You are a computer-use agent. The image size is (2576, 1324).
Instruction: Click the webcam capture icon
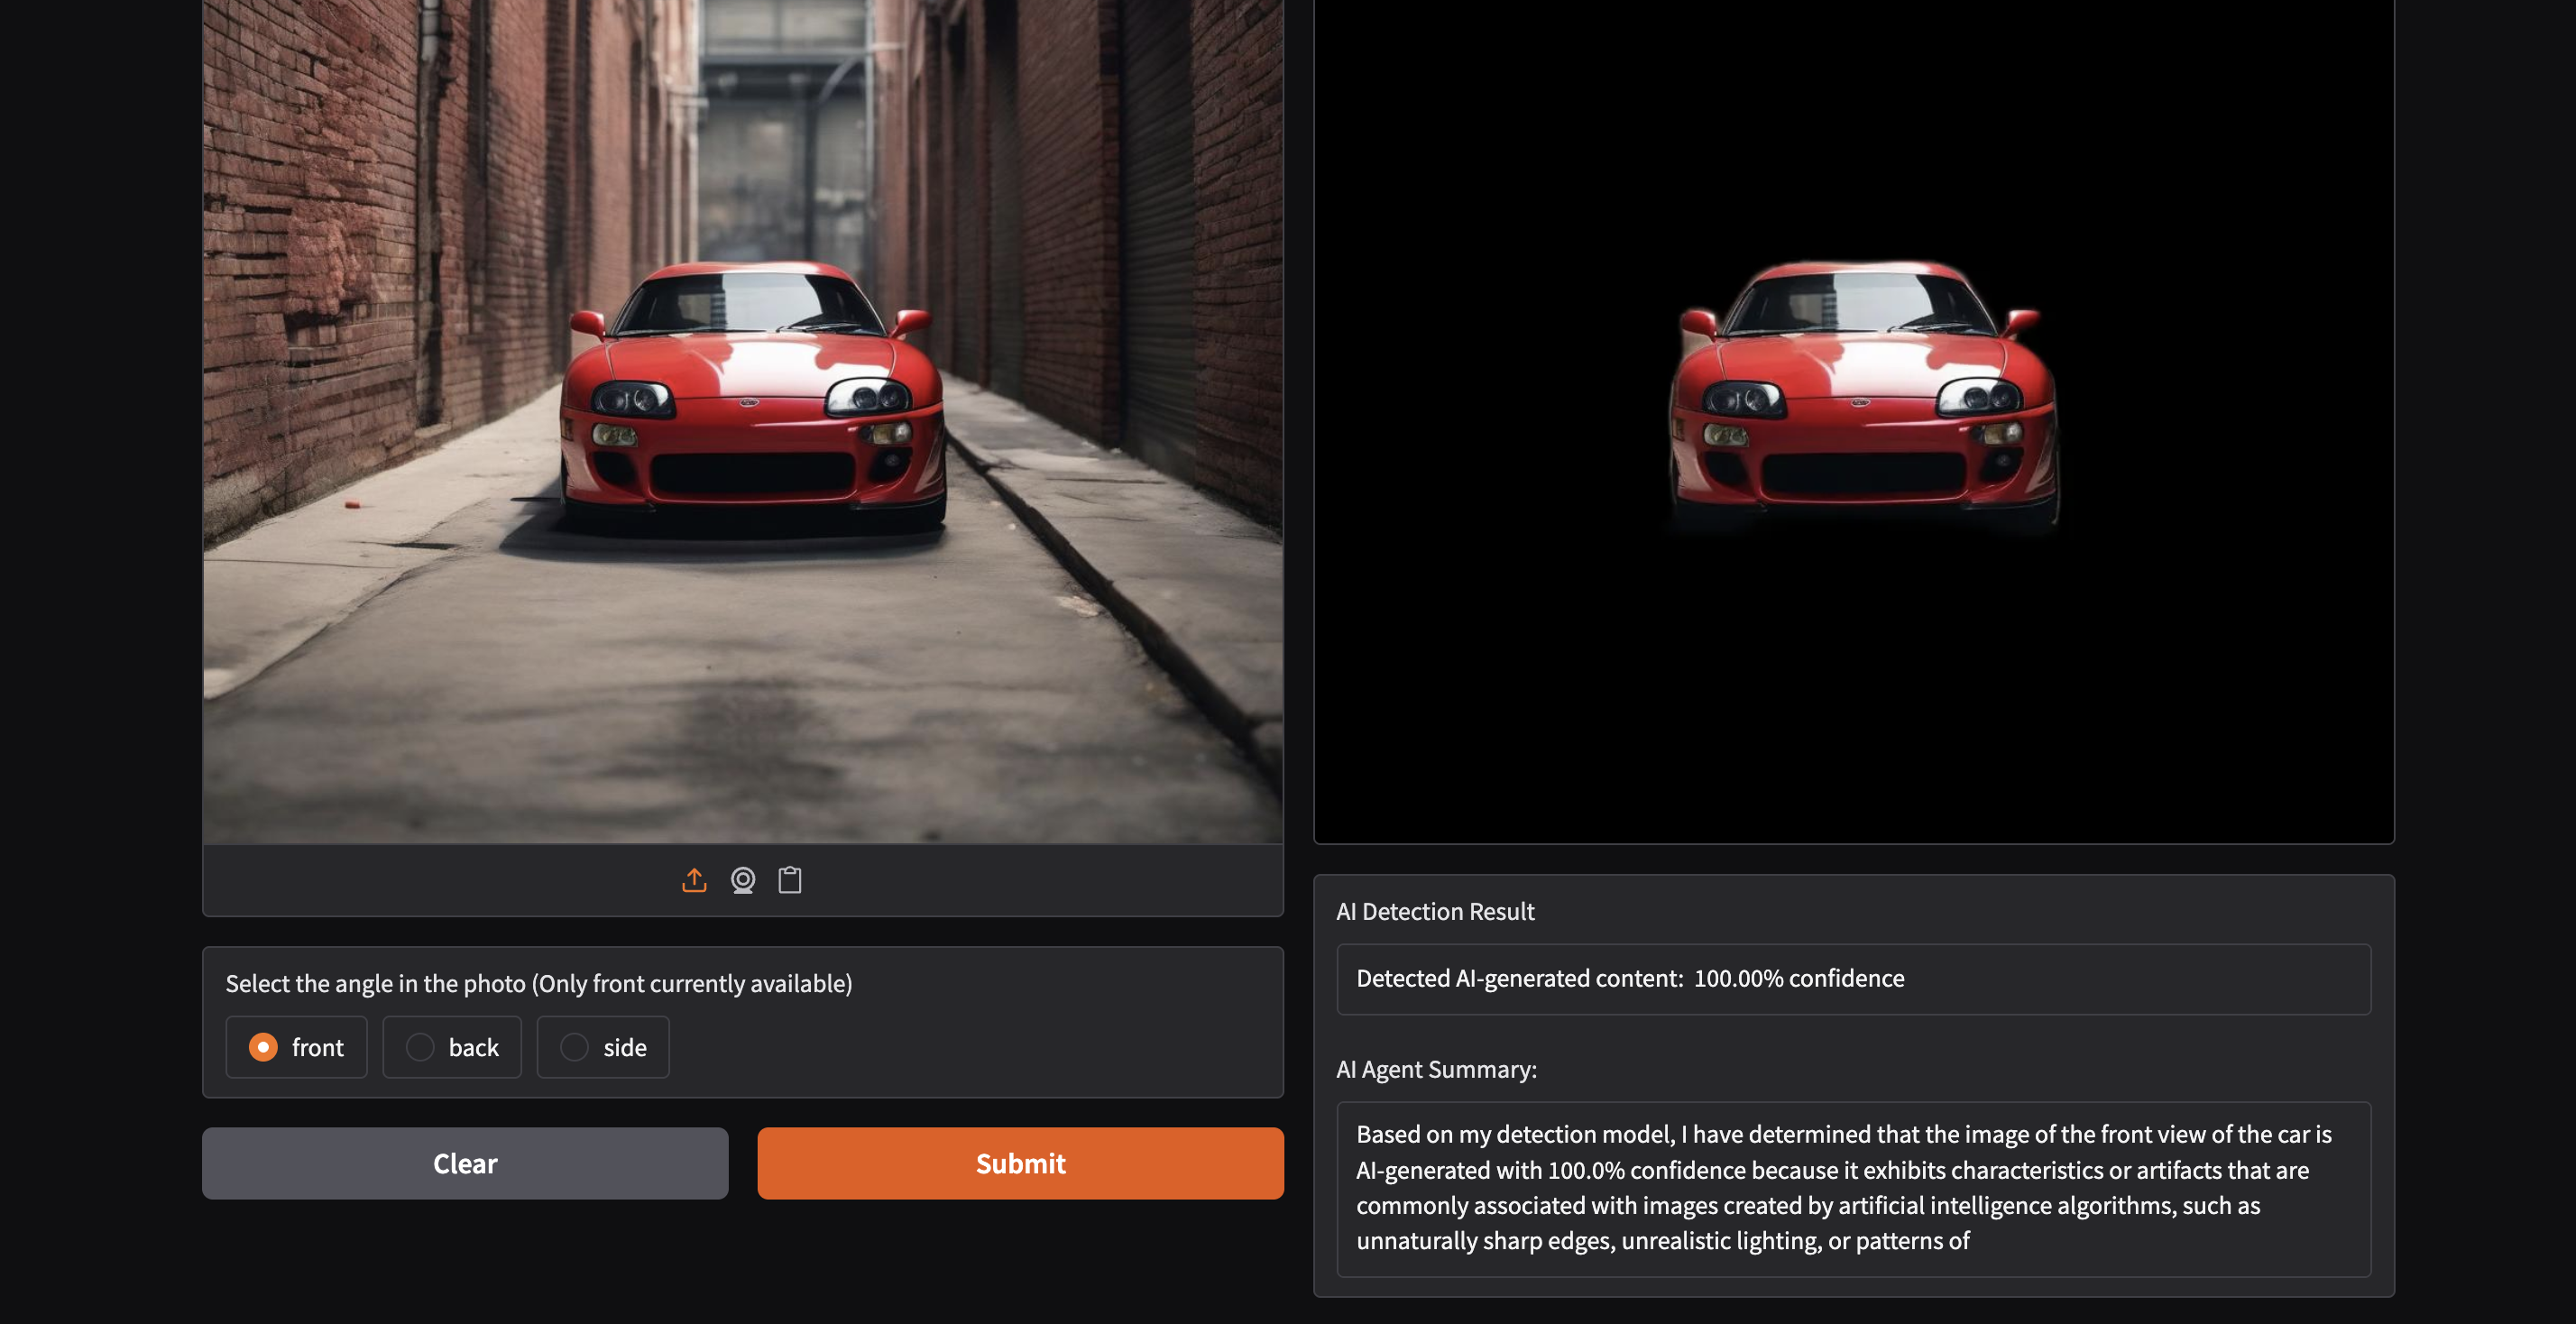point(742,880)
